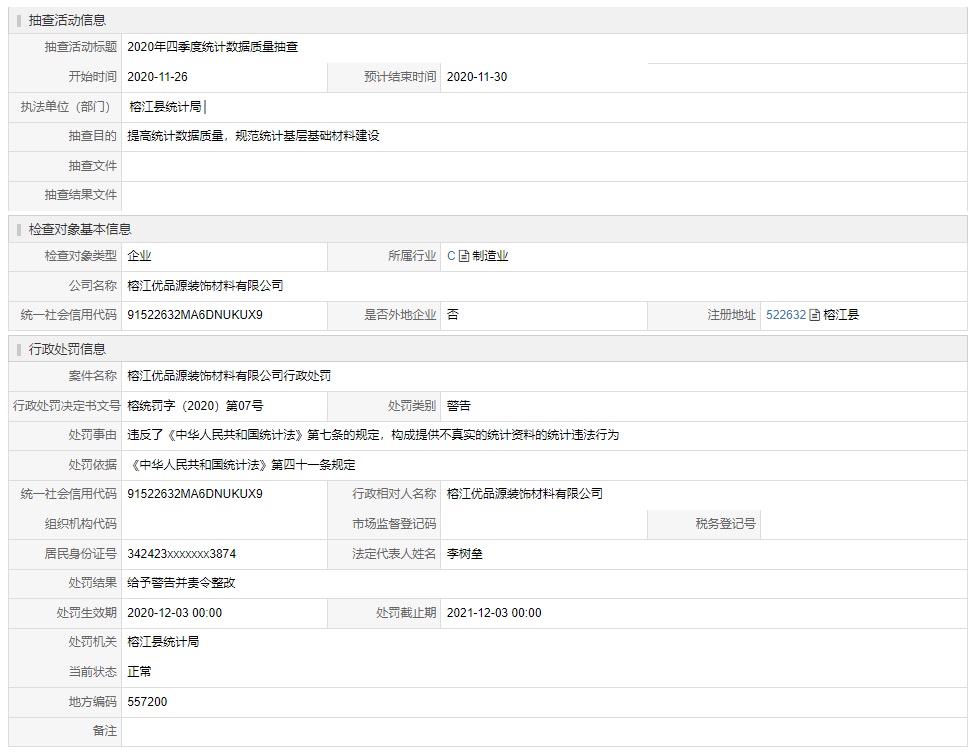Screen dimensions: 974x755
Task: Click the empty 抽查结果文件 field
Action: pos(540,195)
